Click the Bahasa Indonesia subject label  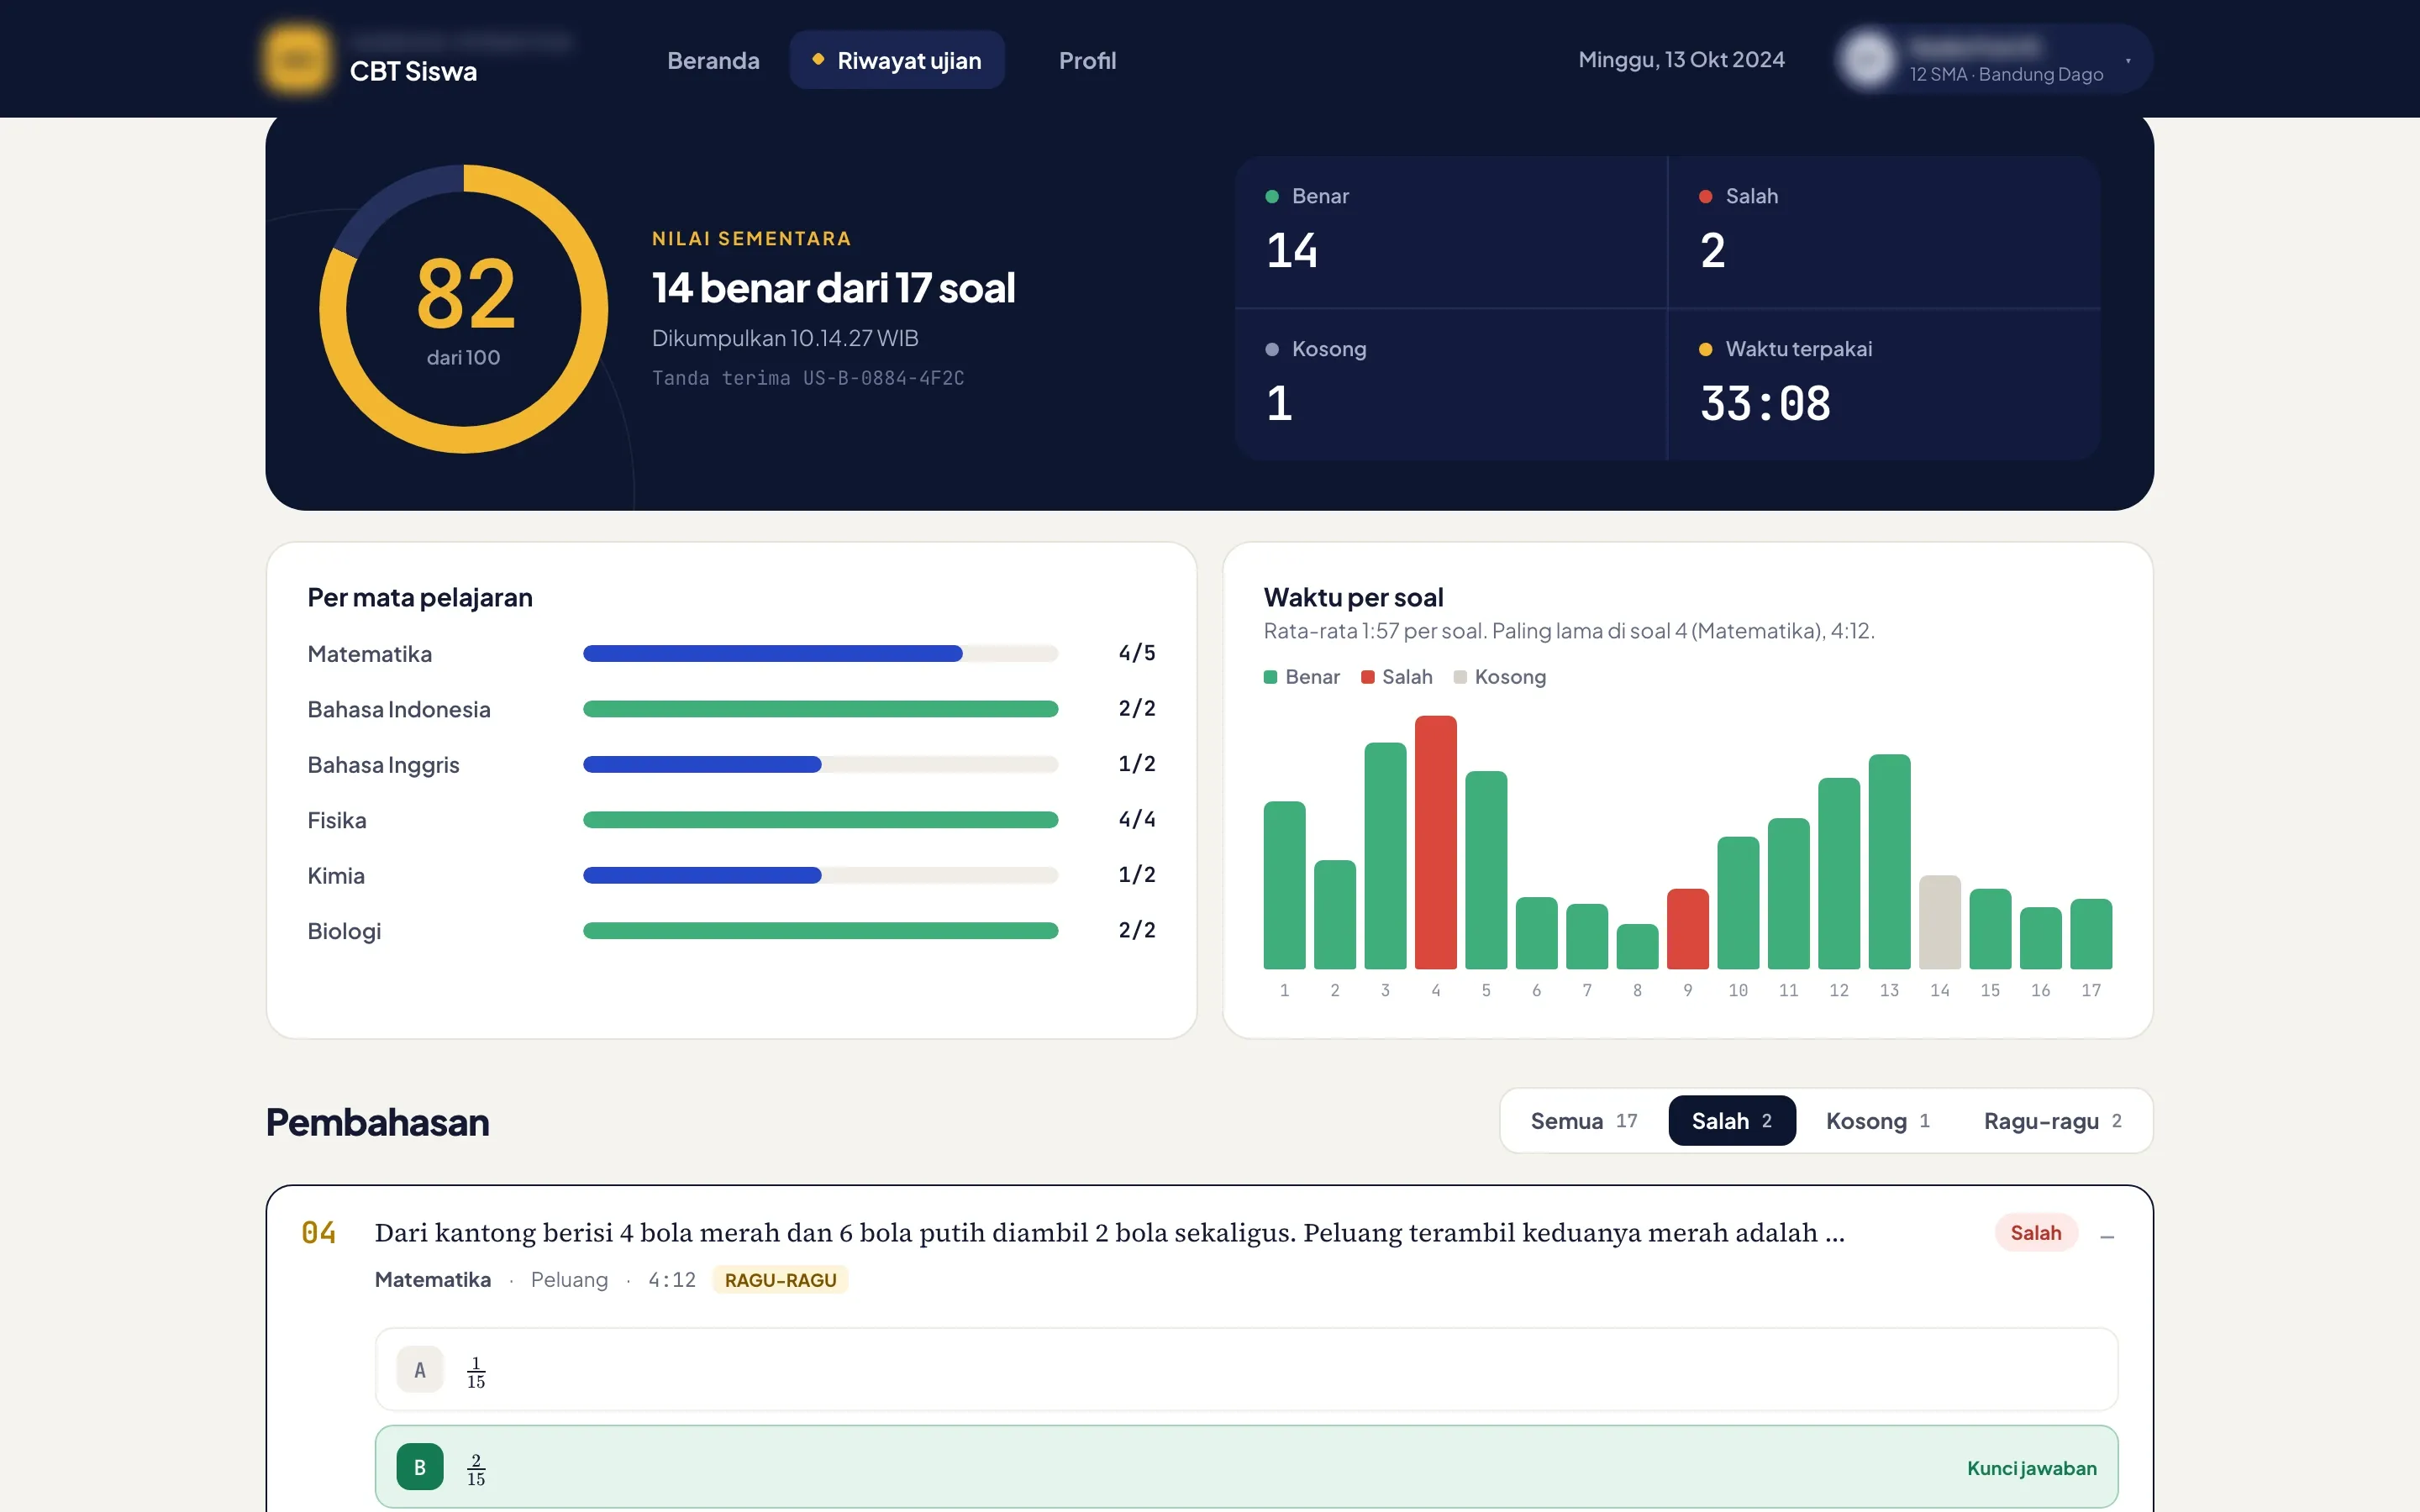[399, 709]
